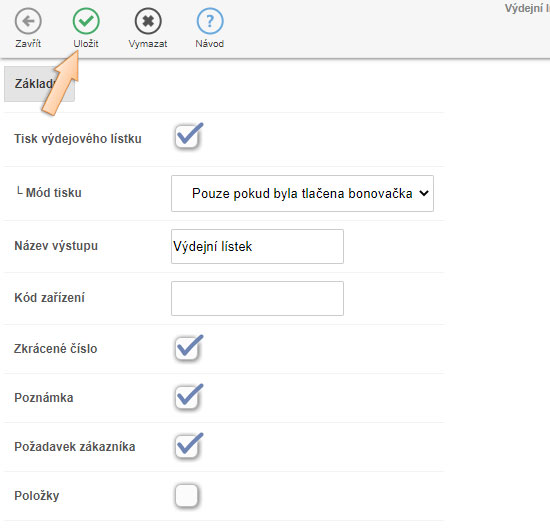Click the Název výstupu input field
Viewport: 550px width, 529px height.
coord(257,246)
